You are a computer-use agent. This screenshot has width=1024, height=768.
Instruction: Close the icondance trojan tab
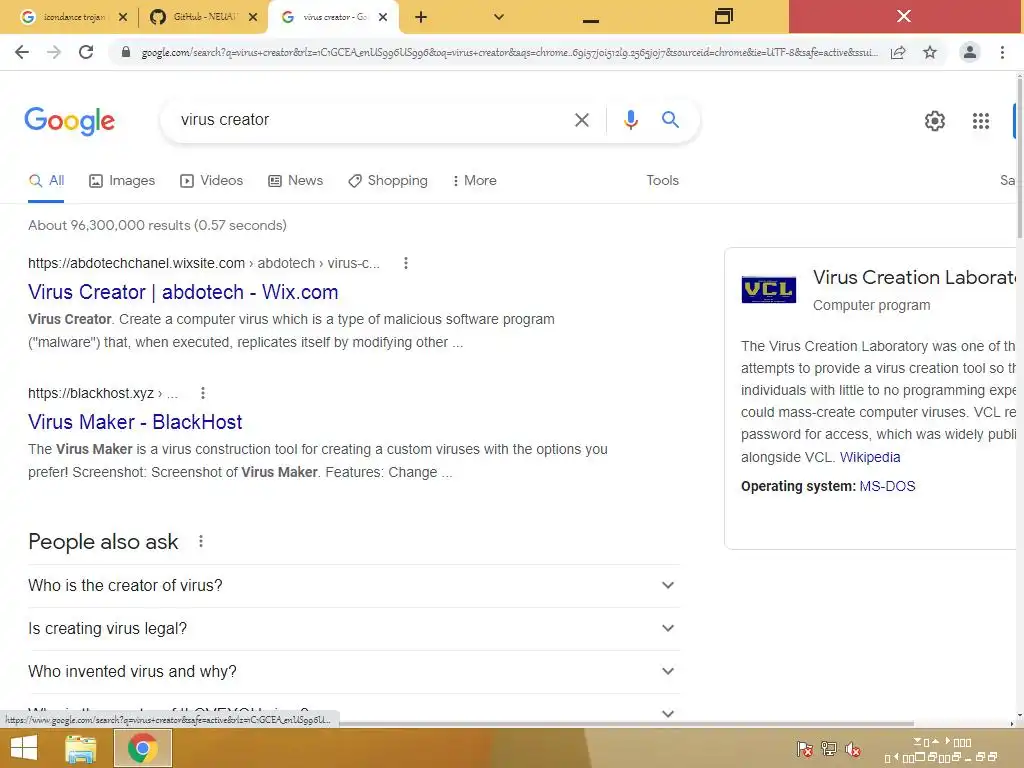pyautogui.click(x=123, y=17)
